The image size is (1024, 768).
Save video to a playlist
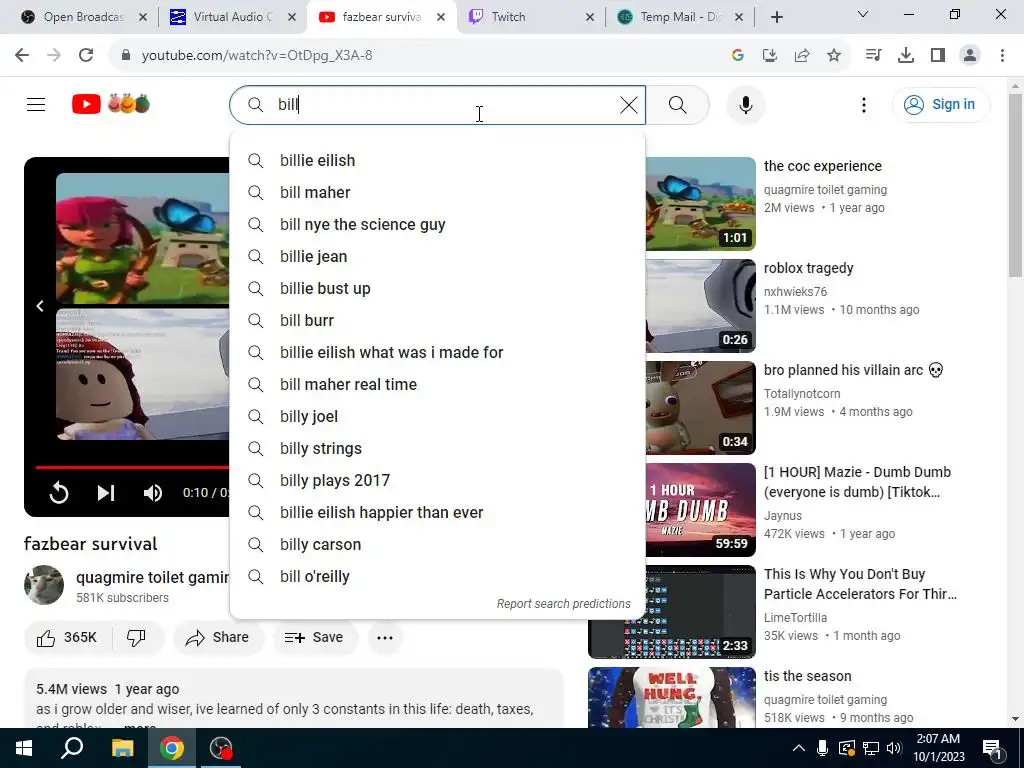point(314,637)
